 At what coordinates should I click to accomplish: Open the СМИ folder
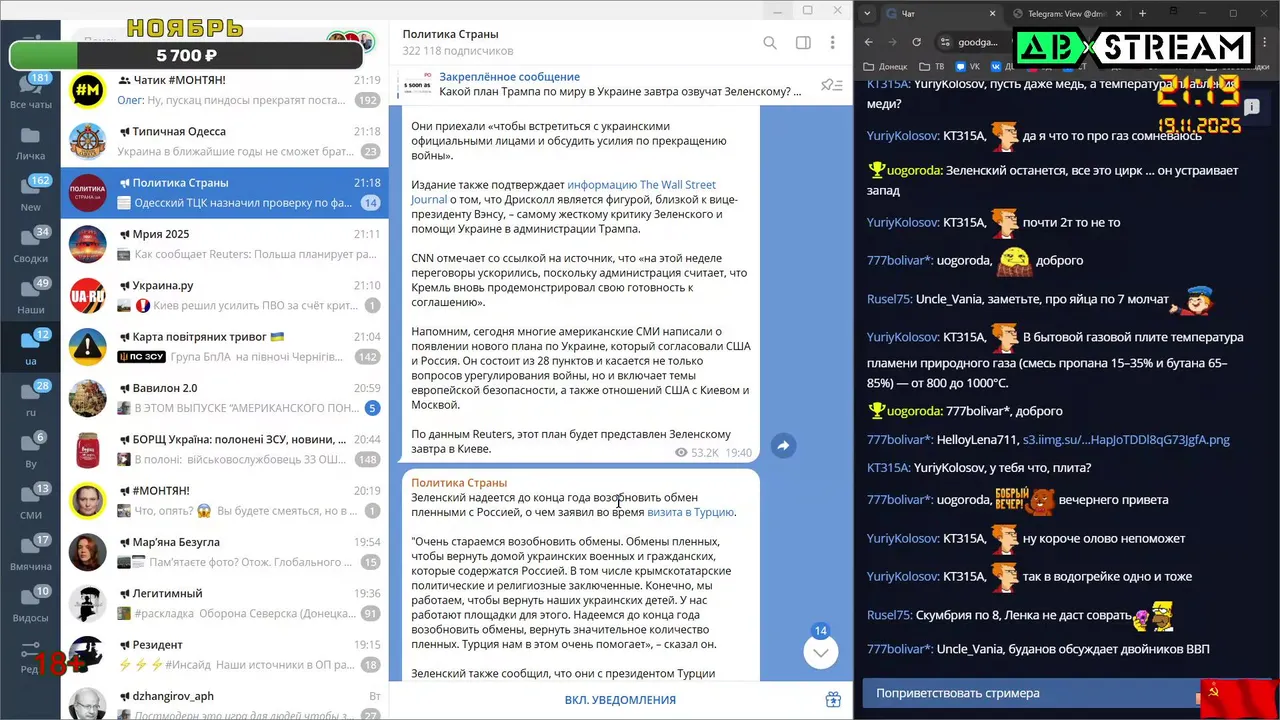(x=31, y=502)
